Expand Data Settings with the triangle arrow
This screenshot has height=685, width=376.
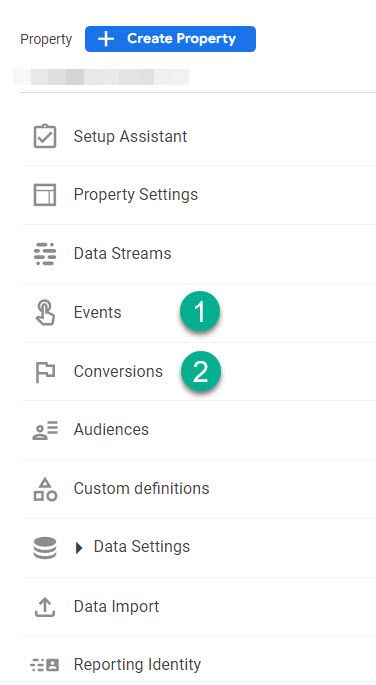tap(79, 548)
